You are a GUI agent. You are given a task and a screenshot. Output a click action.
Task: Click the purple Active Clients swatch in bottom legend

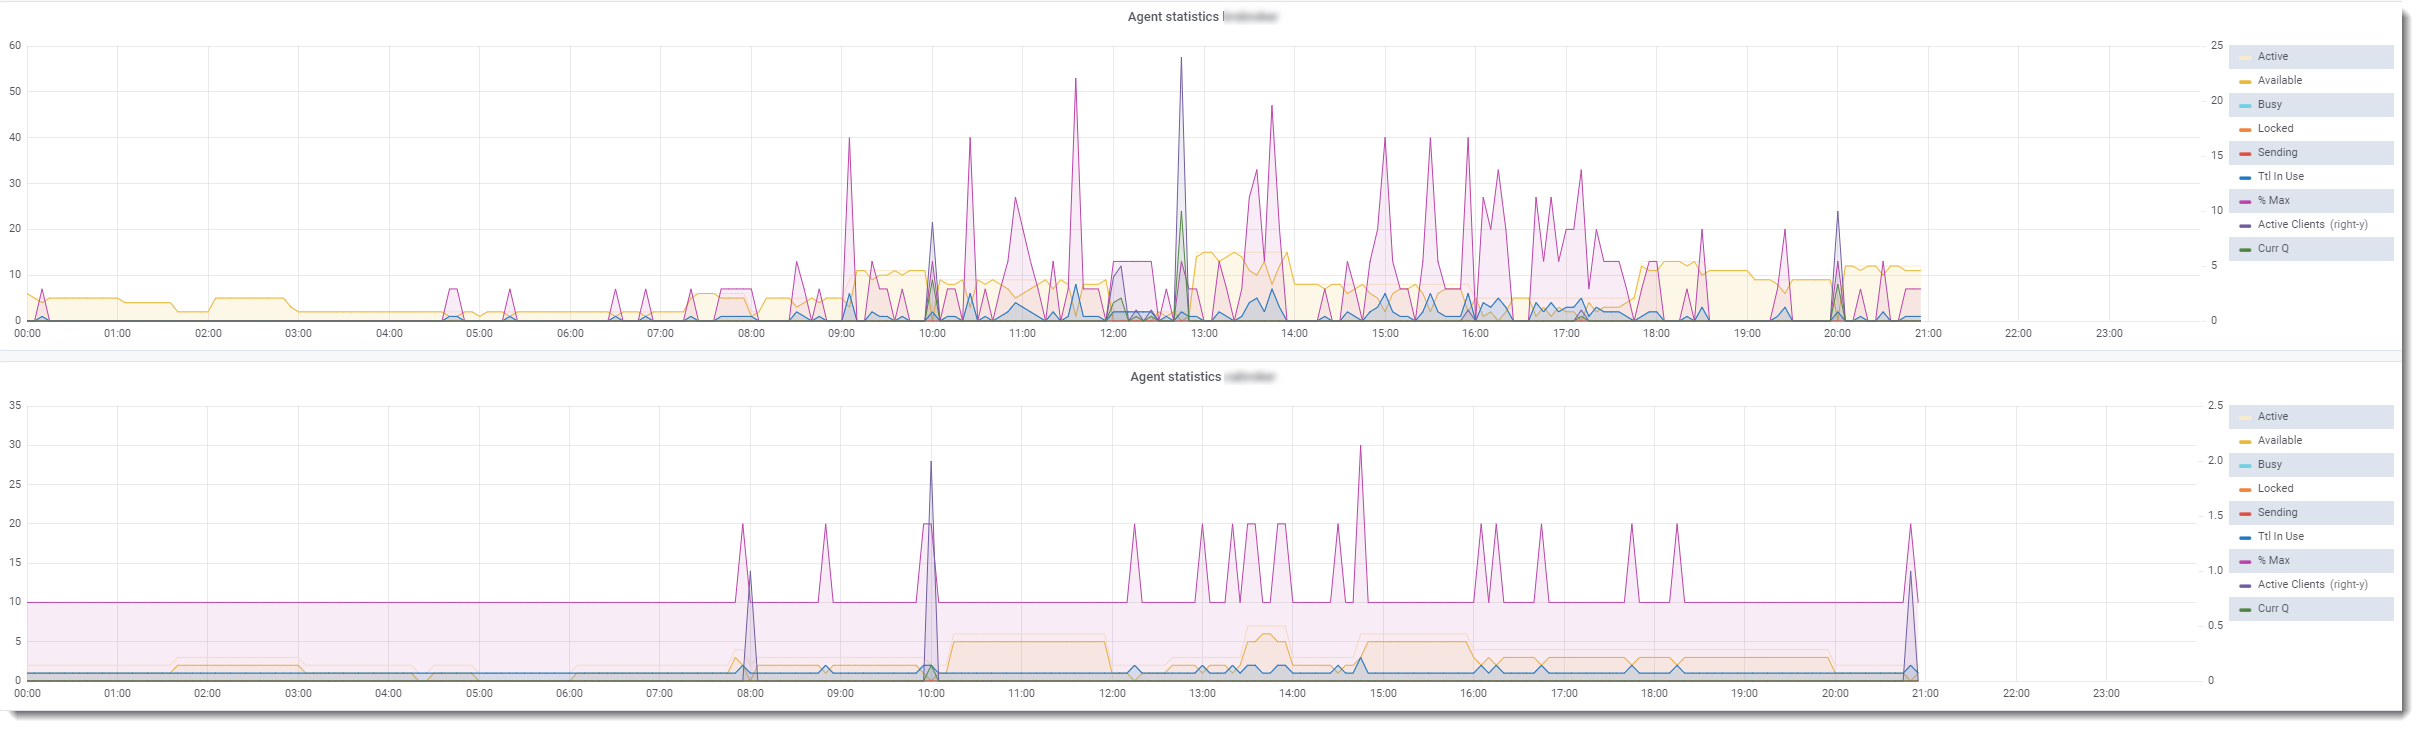click(x=2245, y=585)
